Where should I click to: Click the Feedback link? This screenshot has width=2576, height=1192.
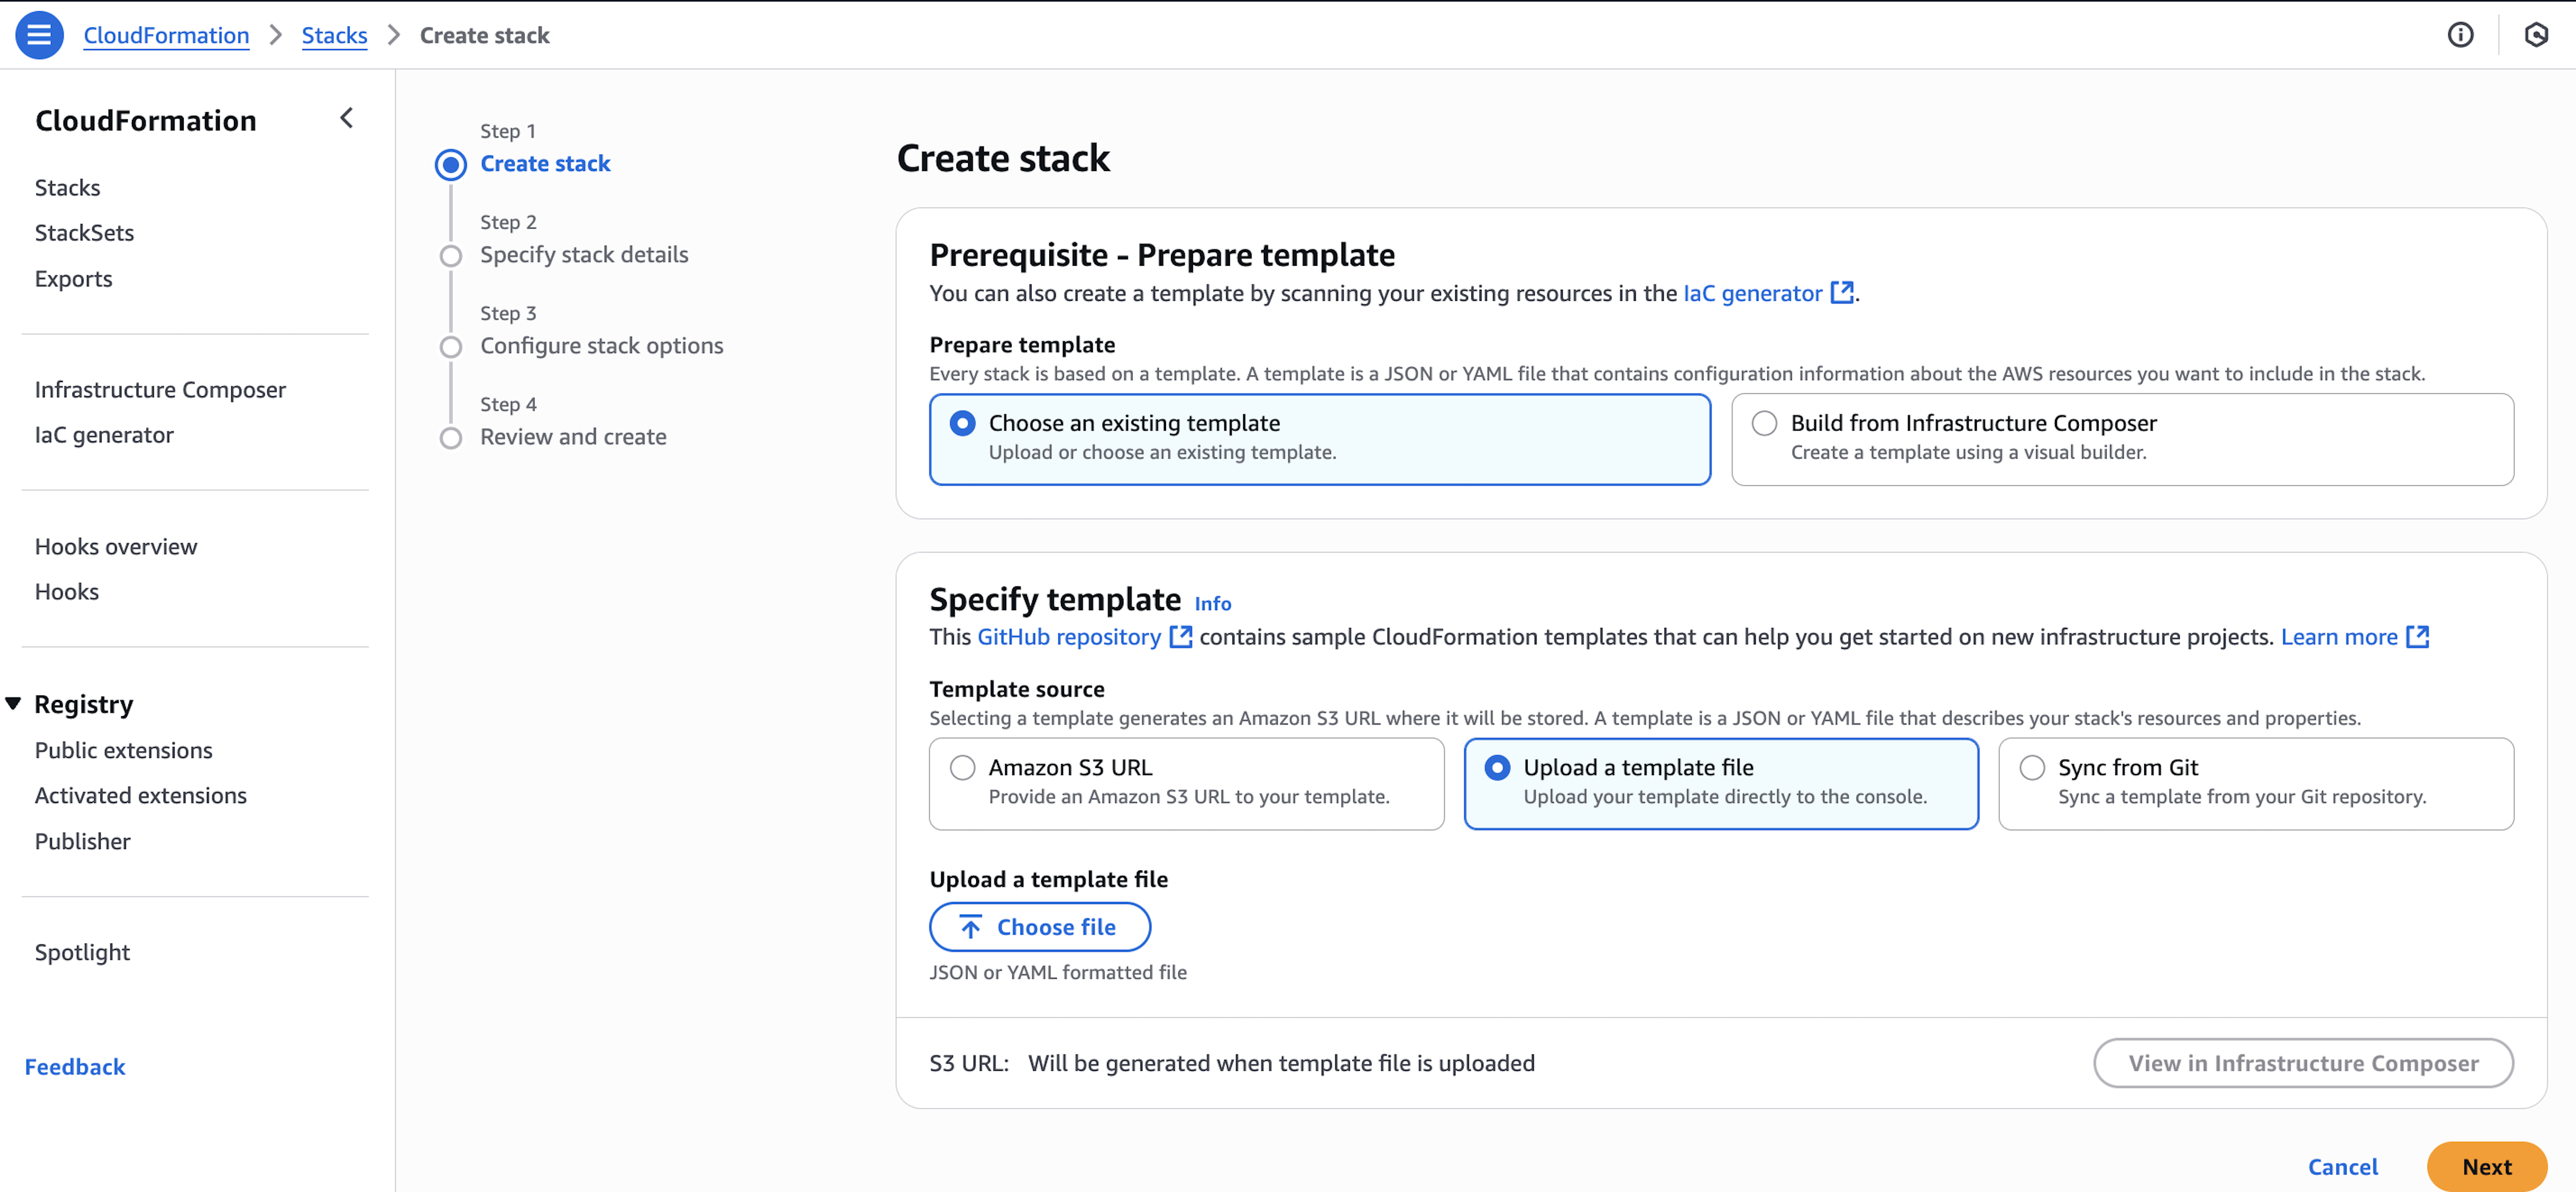[x=74, y=1066]
